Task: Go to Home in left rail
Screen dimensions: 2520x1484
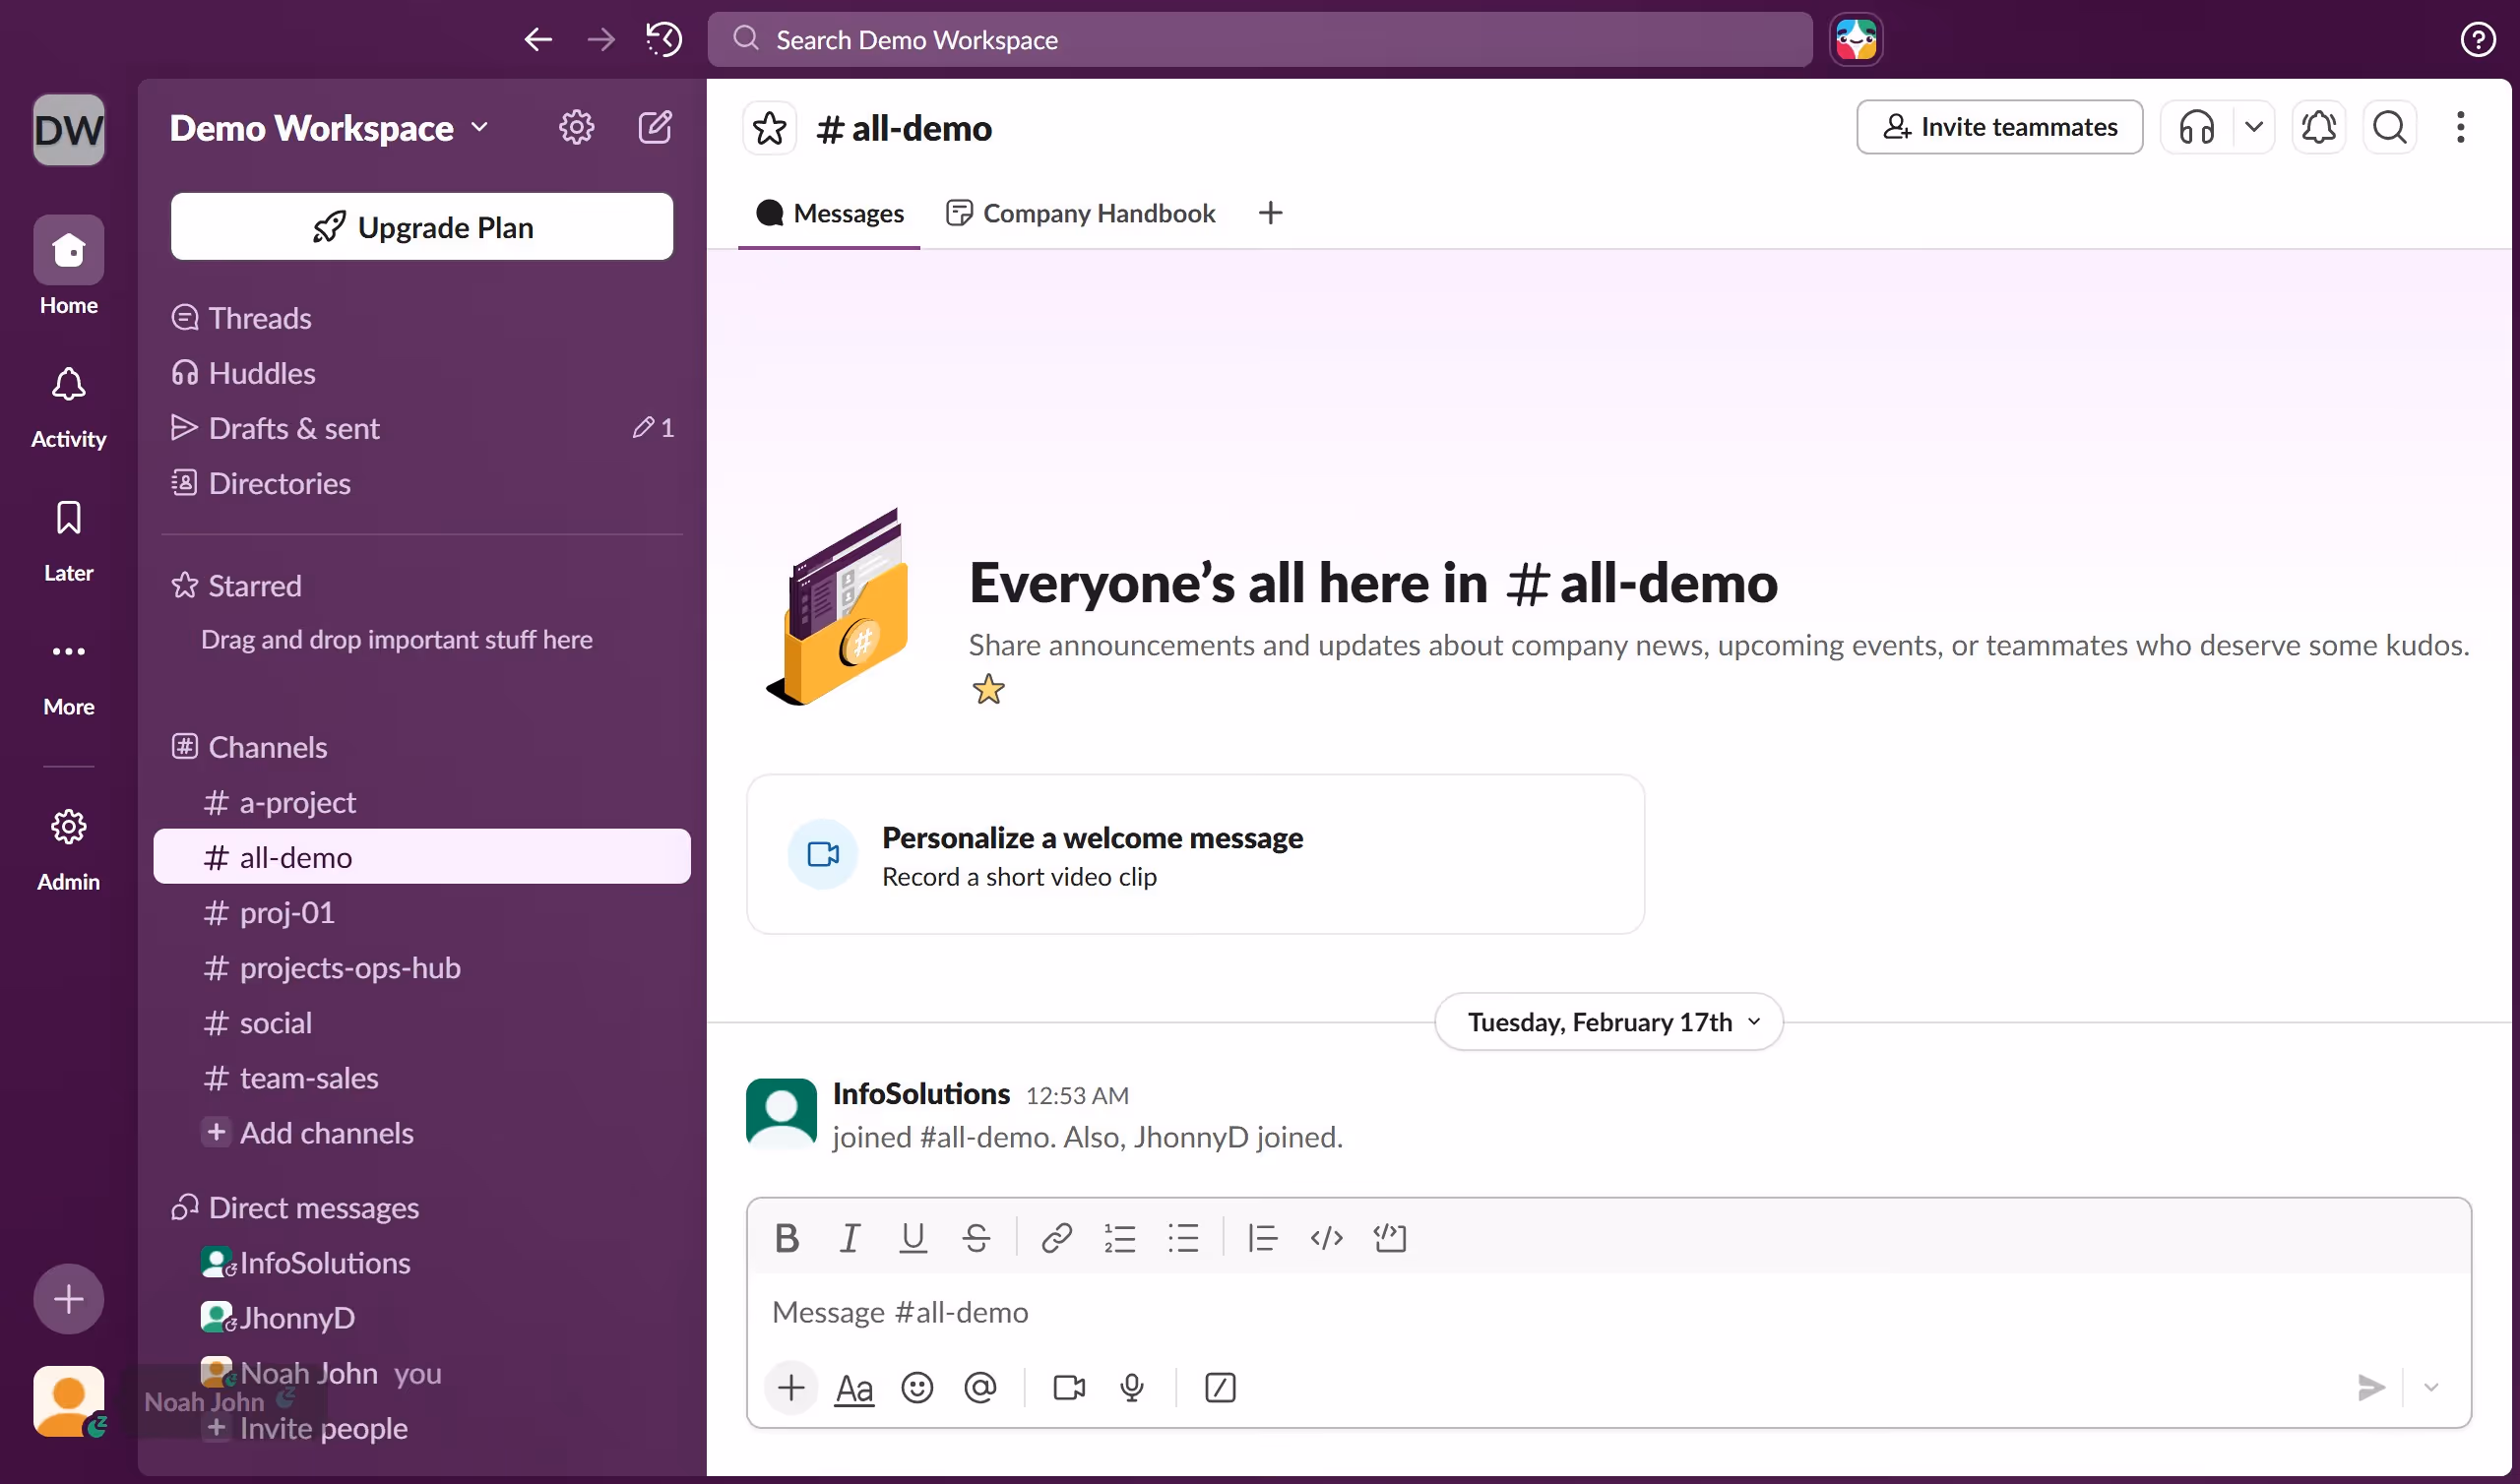Action: [x=68, y=266]
